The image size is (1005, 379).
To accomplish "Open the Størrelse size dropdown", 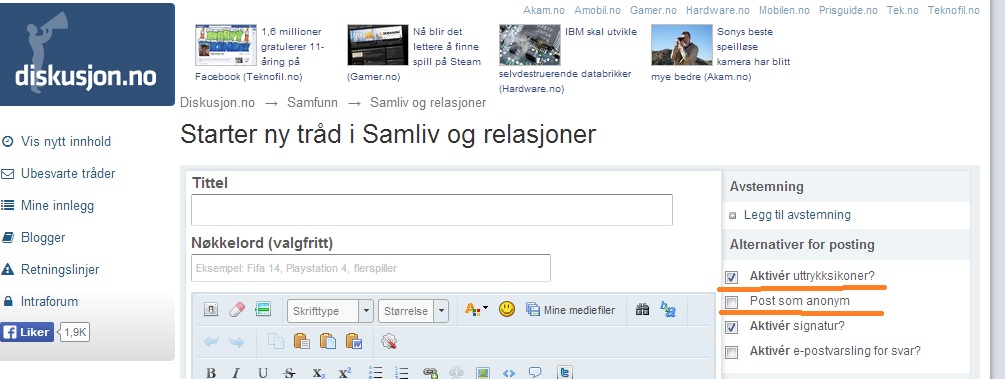I will pyautogui.click(x=413, y=311).
